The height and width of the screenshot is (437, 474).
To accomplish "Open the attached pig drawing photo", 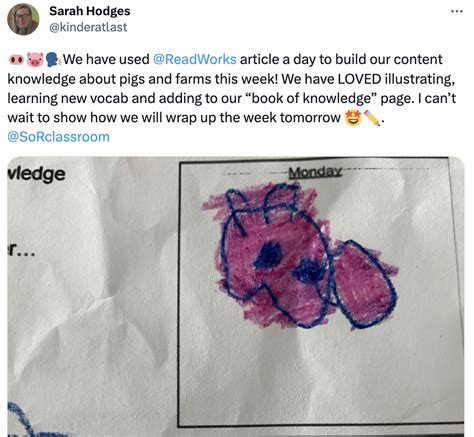I will click(x=236, y=297).
